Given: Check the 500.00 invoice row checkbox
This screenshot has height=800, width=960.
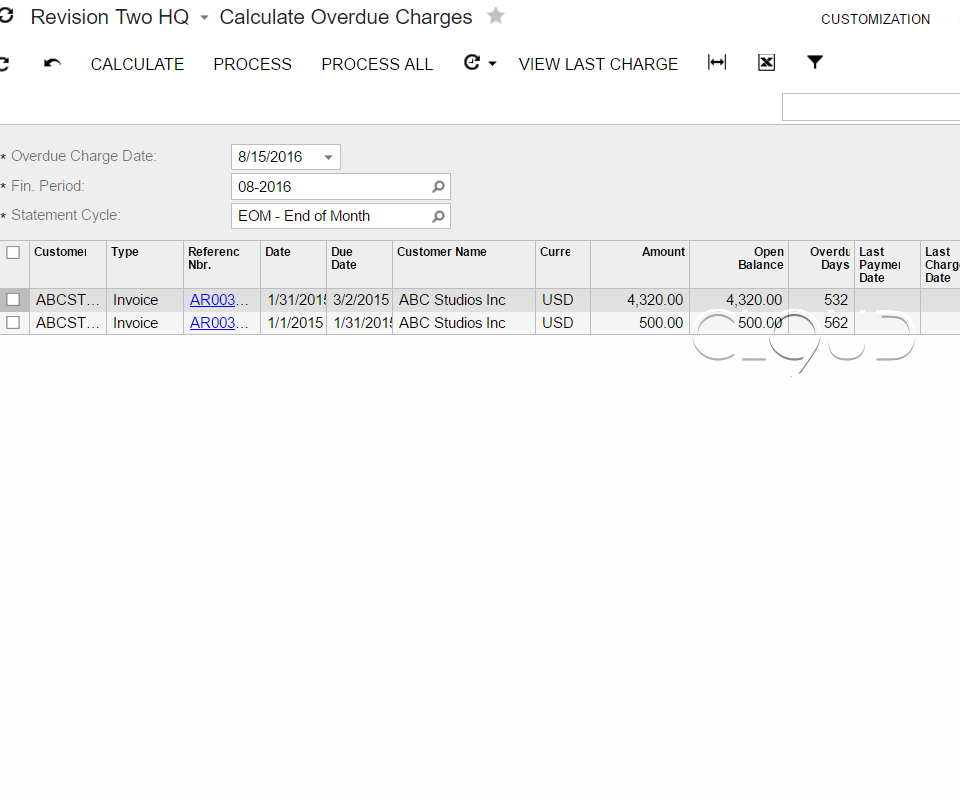Looking at the screenshot, I should tap(13, 323).
